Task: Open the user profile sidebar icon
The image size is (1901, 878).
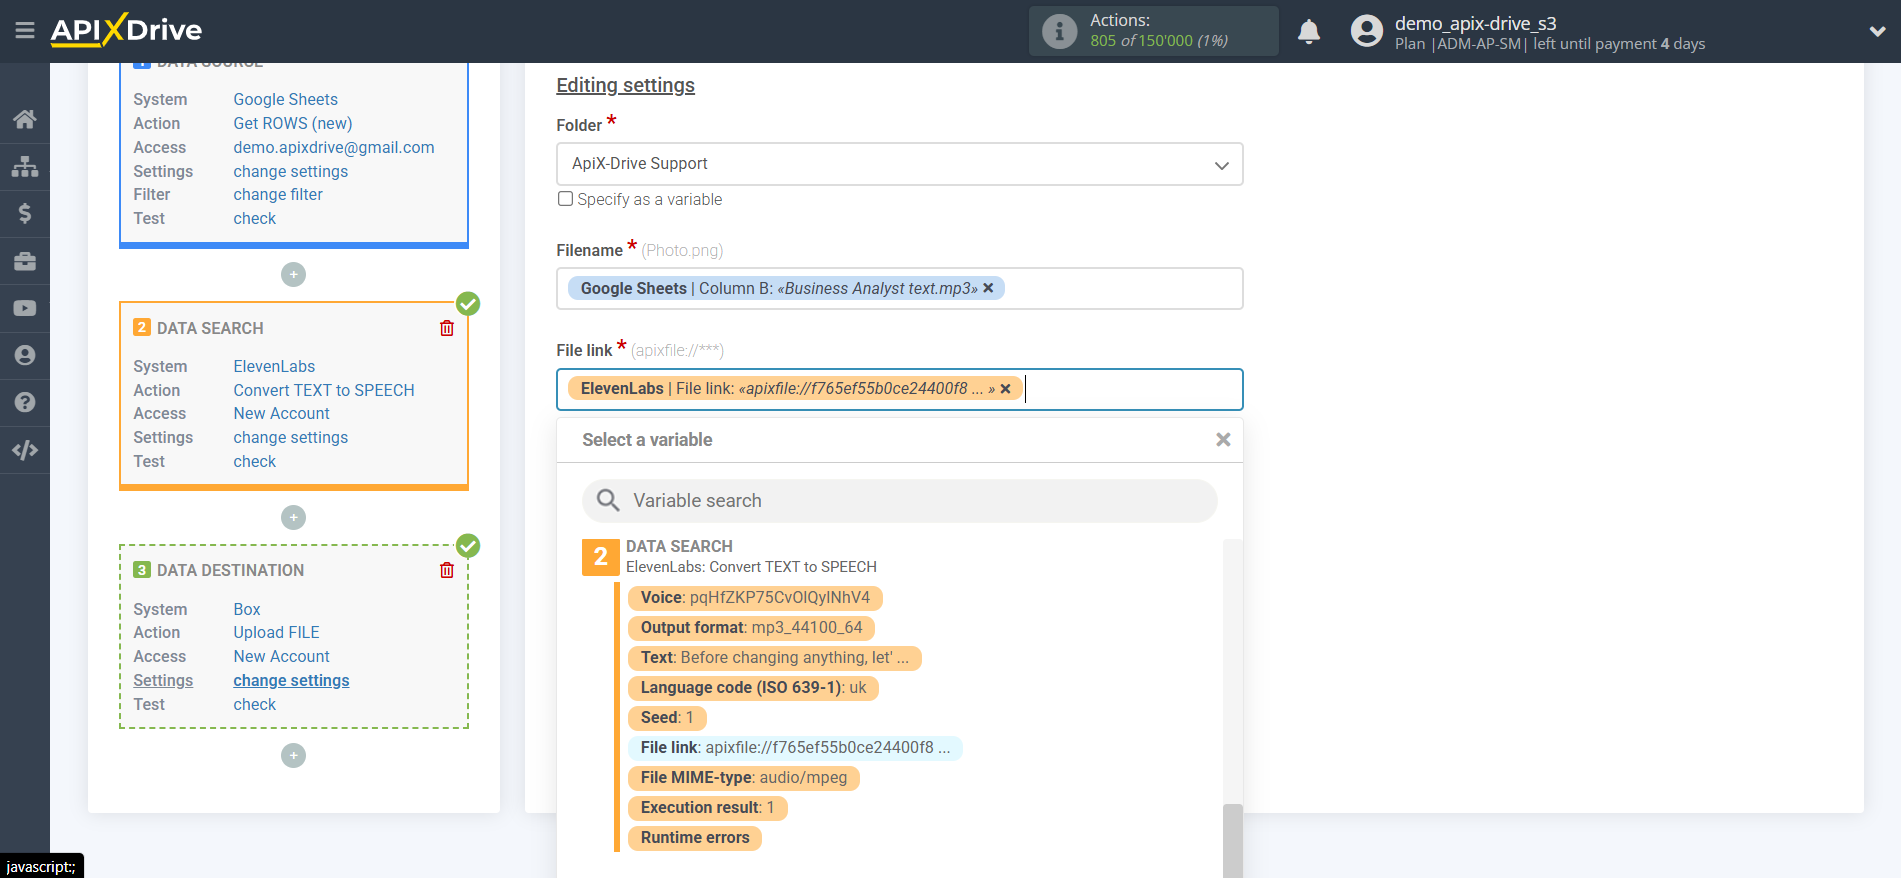Action: (x=25, y=355)
